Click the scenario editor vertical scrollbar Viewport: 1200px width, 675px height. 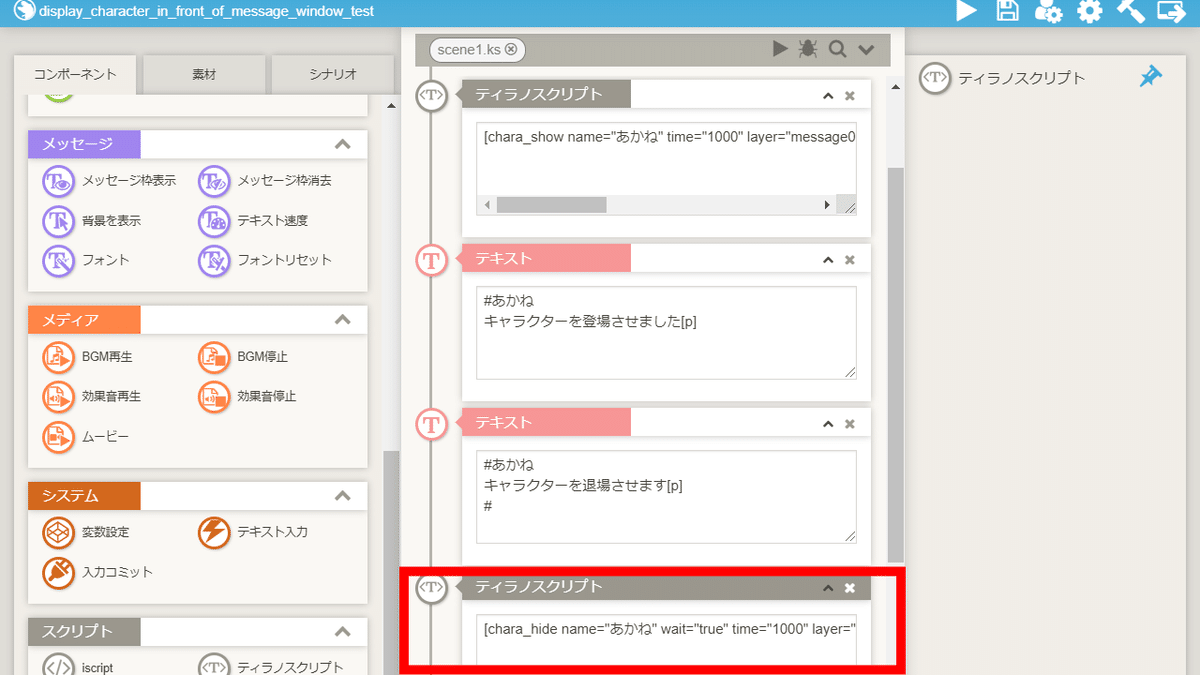click(895, 365)
